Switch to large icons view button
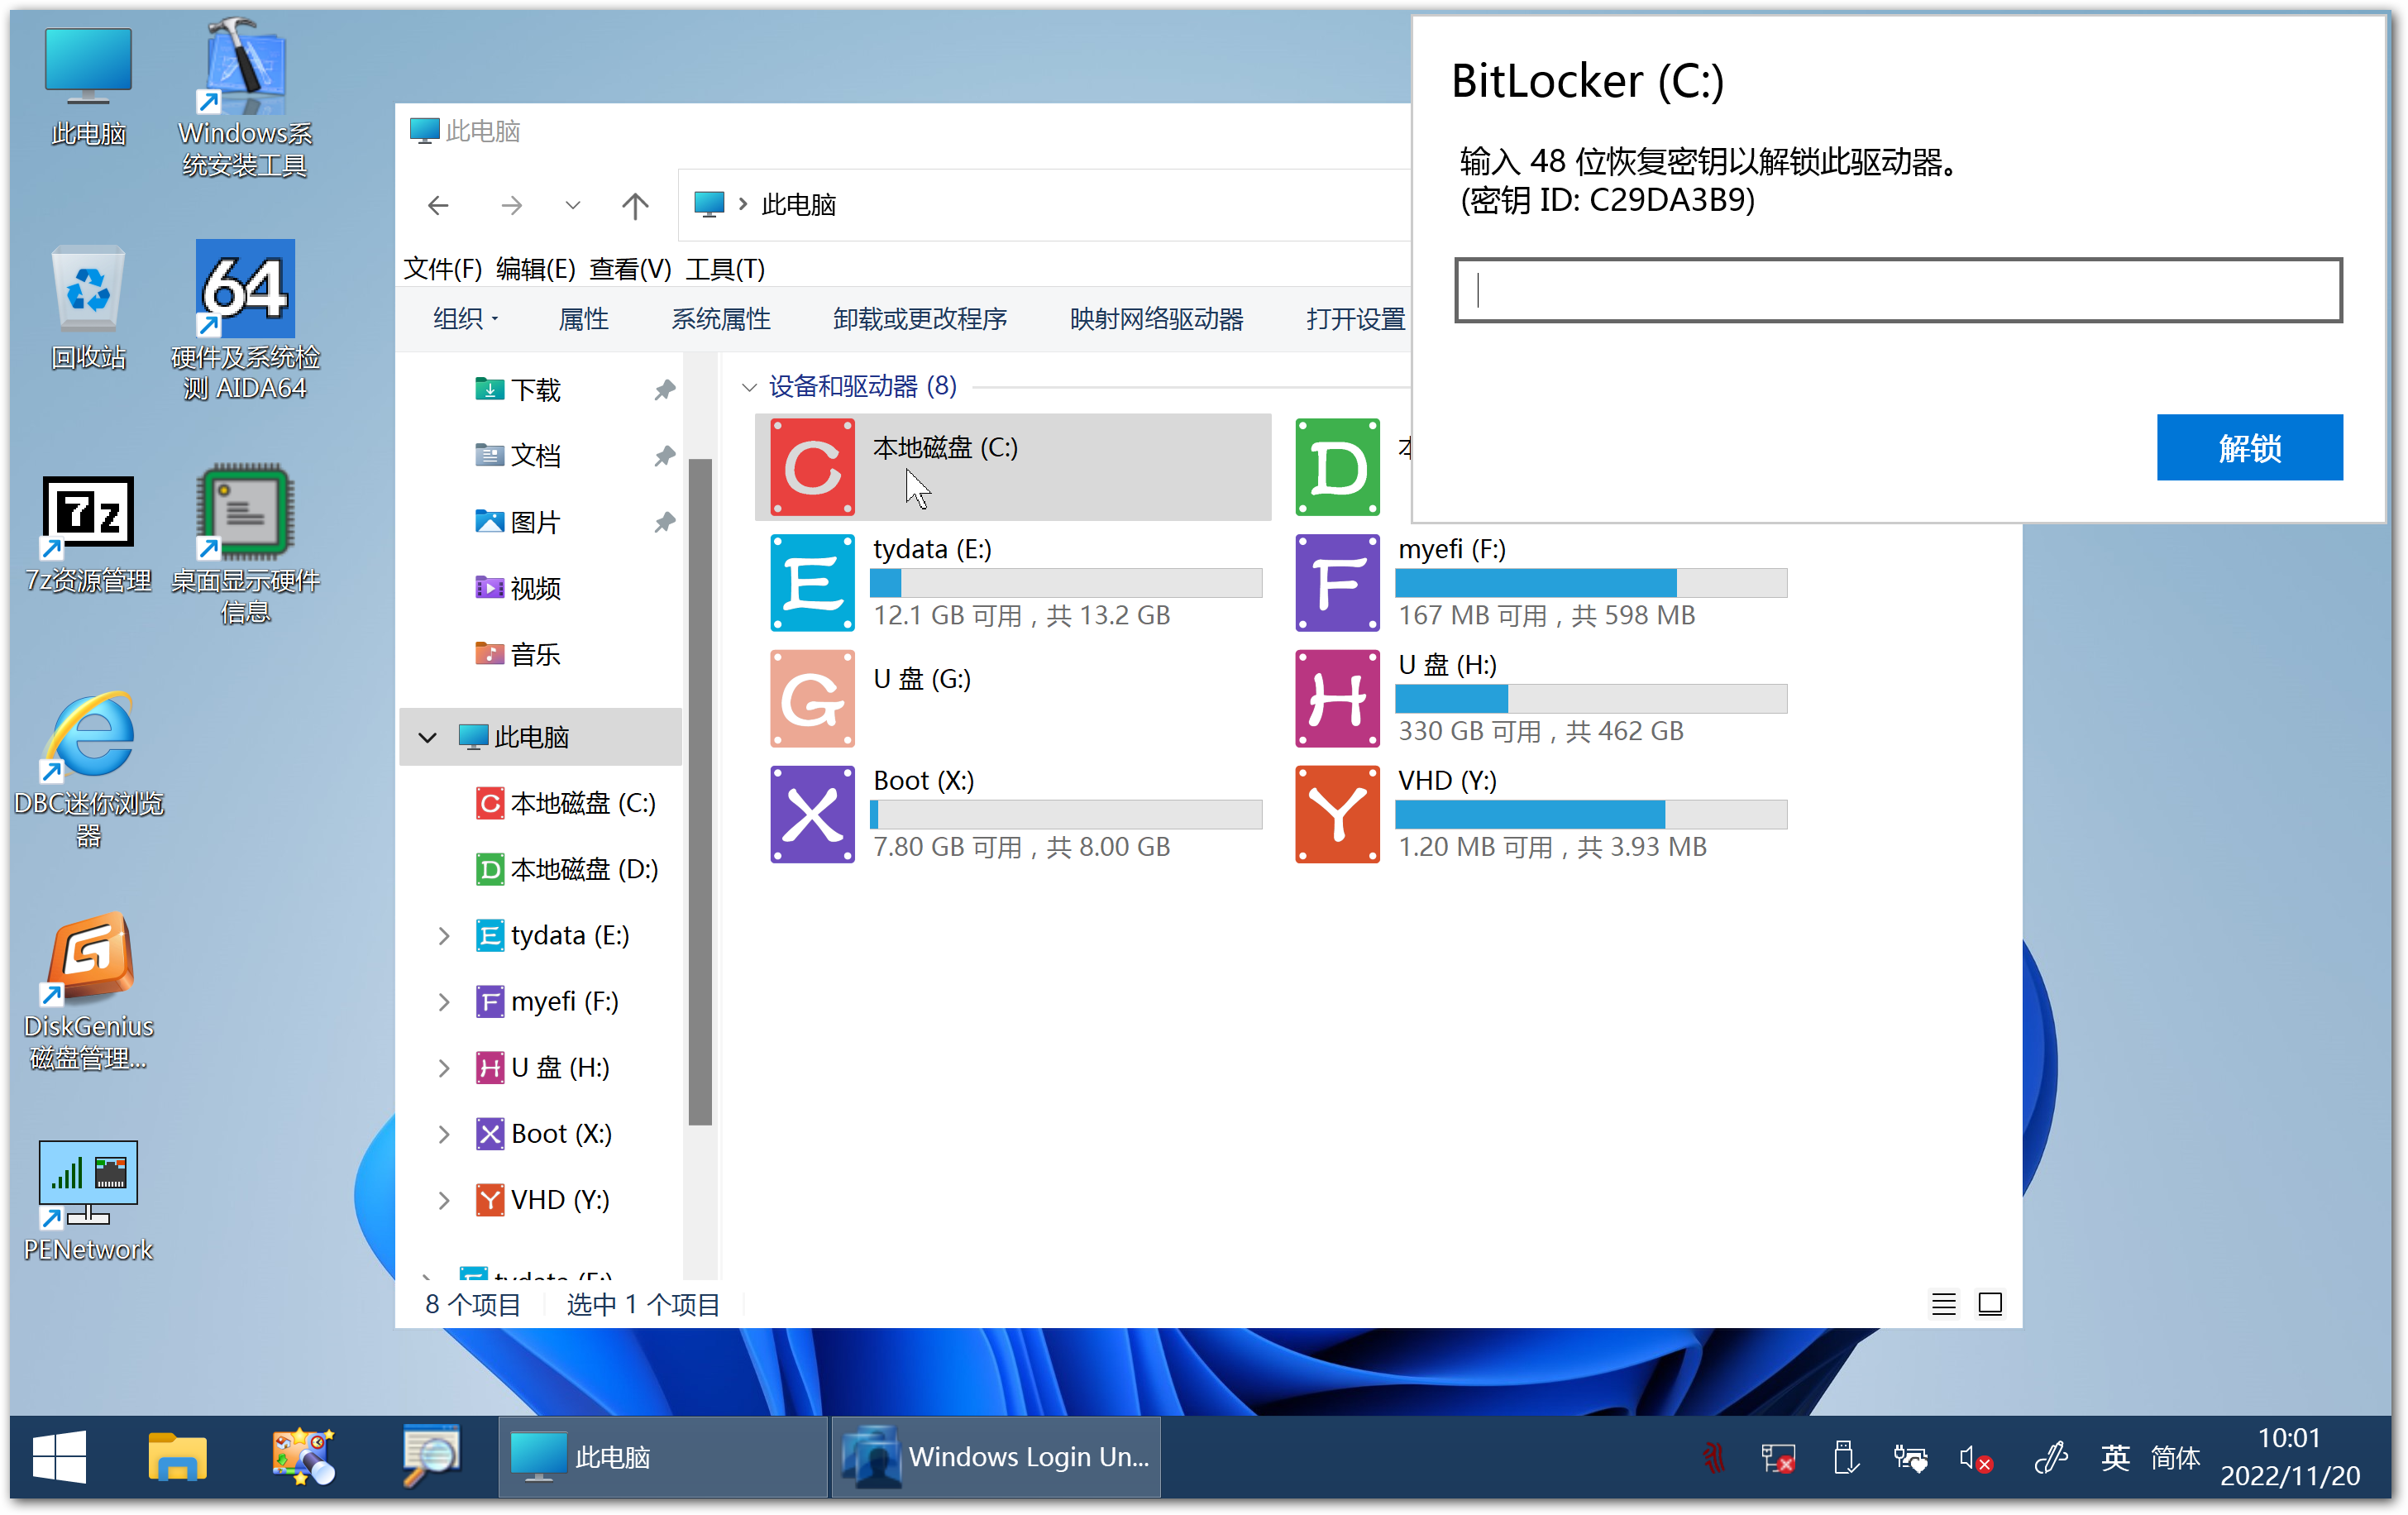The image size is (2408, 1515). 1990,1304
